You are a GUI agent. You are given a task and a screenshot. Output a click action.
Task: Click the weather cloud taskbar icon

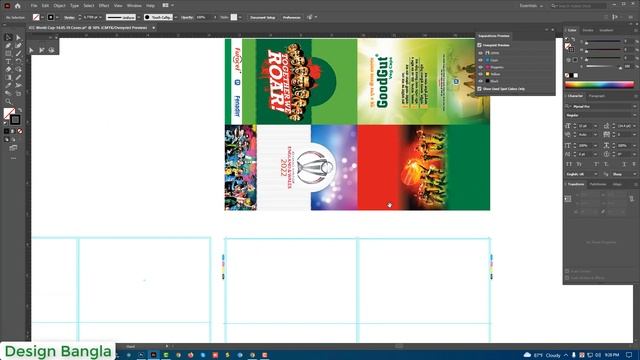pos(527,355)
